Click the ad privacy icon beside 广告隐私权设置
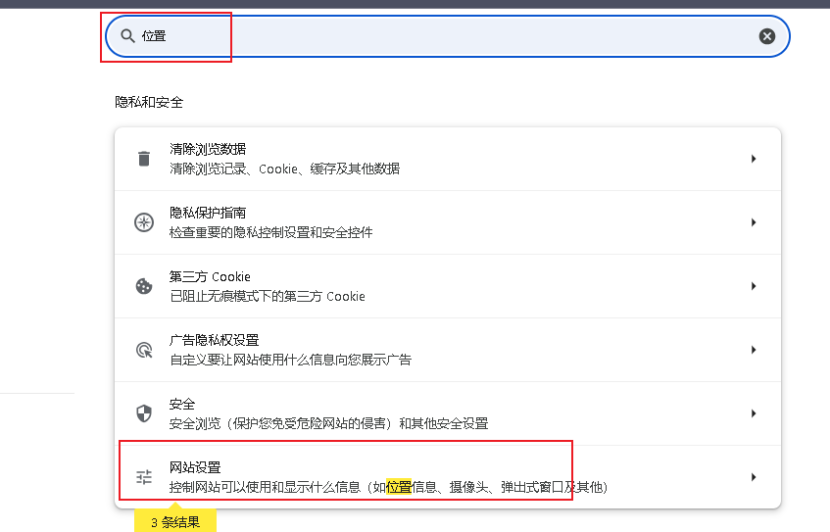The height and width of the screenshot is (532, 830). pyautogui.click(x=144, y=350)
